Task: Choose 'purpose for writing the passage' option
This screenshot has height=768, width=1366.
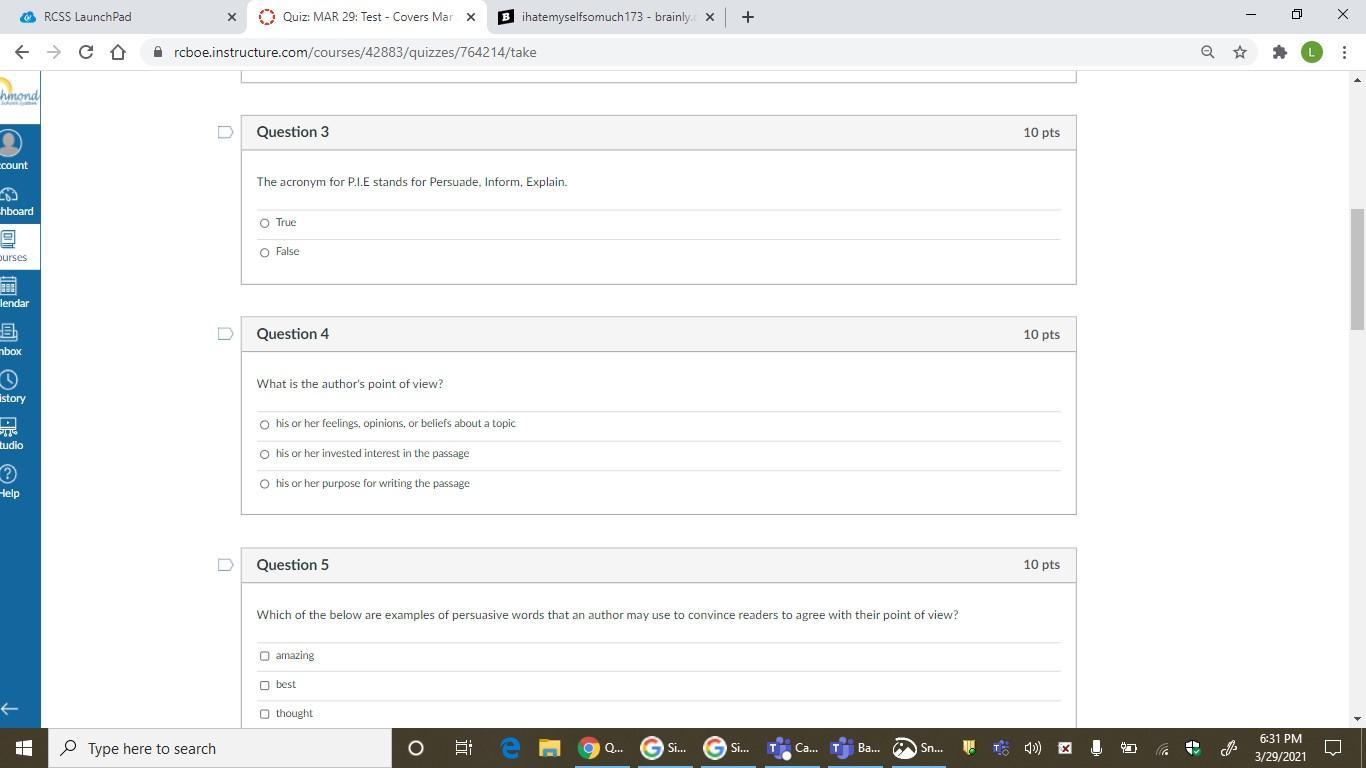Action: tap(264, 484)
